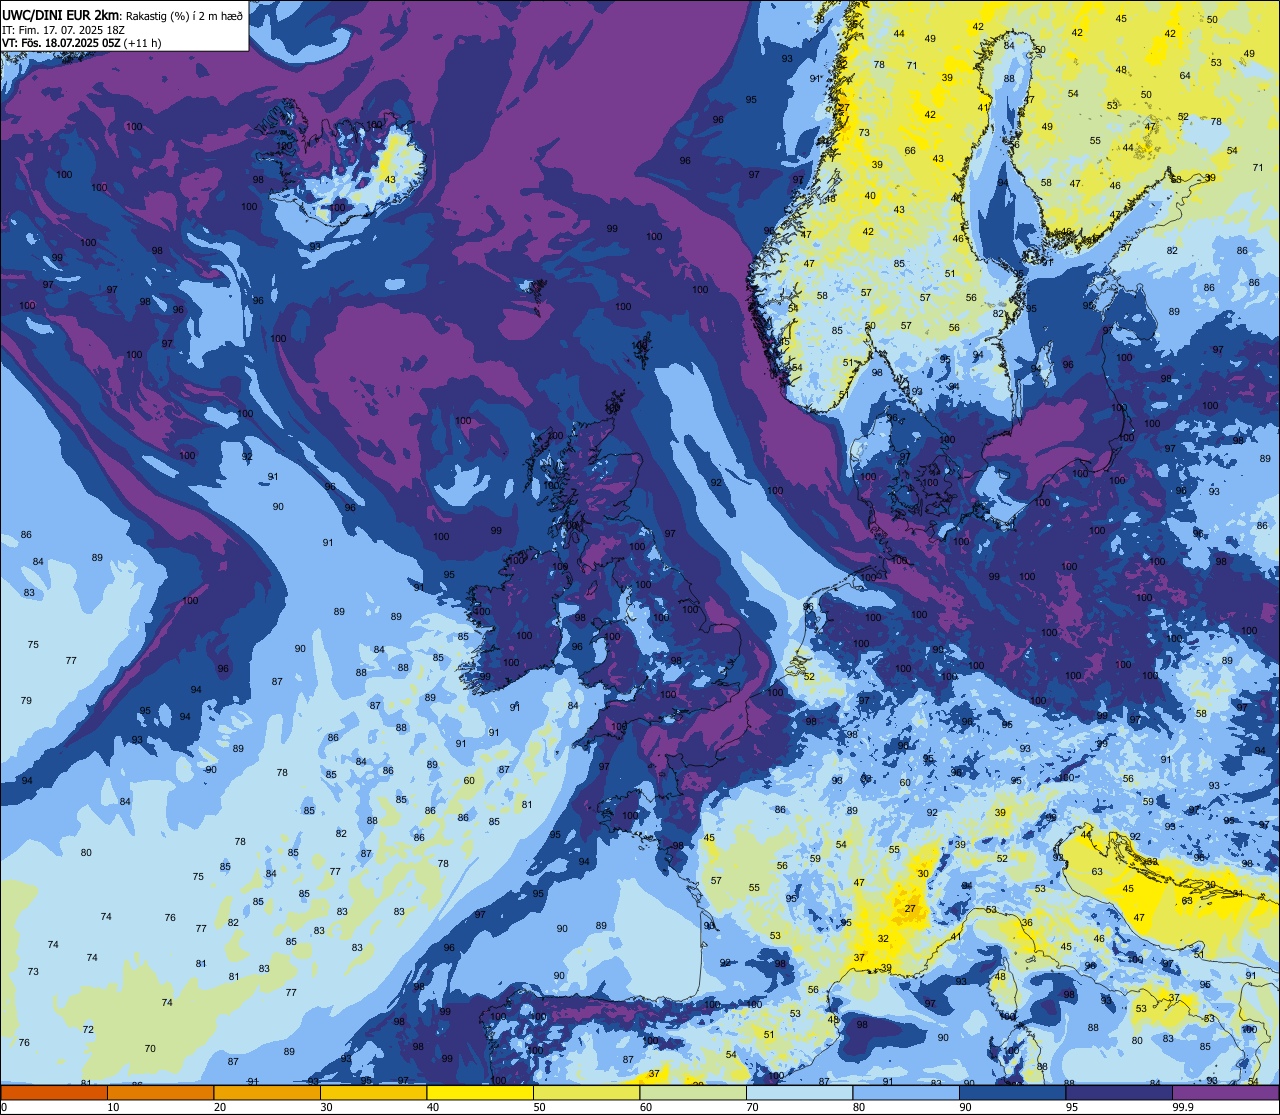Pick the light orange 20–30 legend segment
This screenshot has width=1280, height=1115.
pos(267,1092)
